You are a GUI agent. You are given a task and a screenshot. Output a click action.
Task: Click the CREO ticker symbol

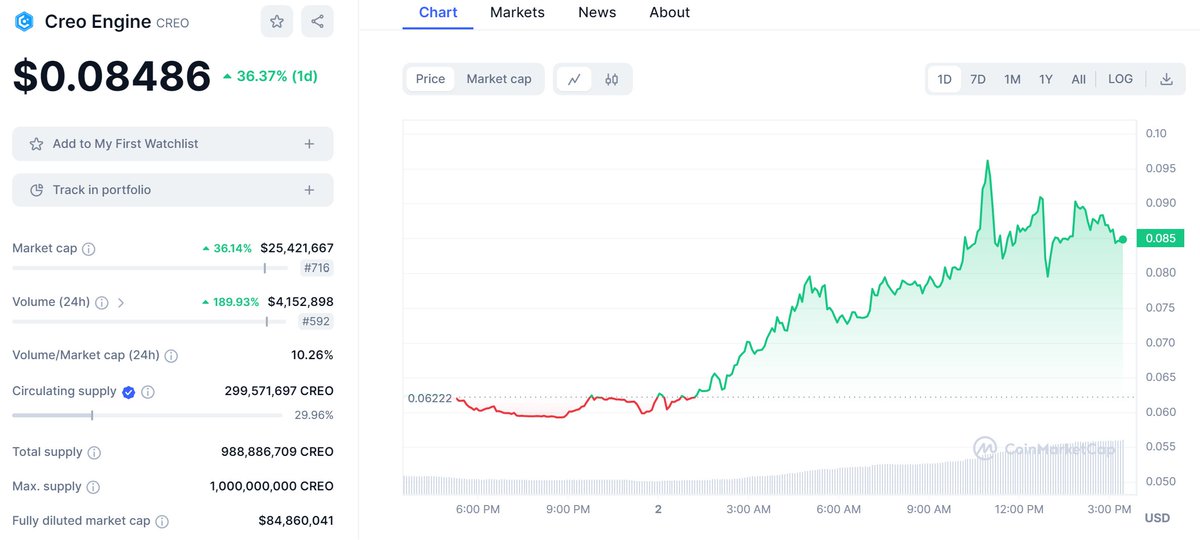pyautogui.click(x=172, y=23)
